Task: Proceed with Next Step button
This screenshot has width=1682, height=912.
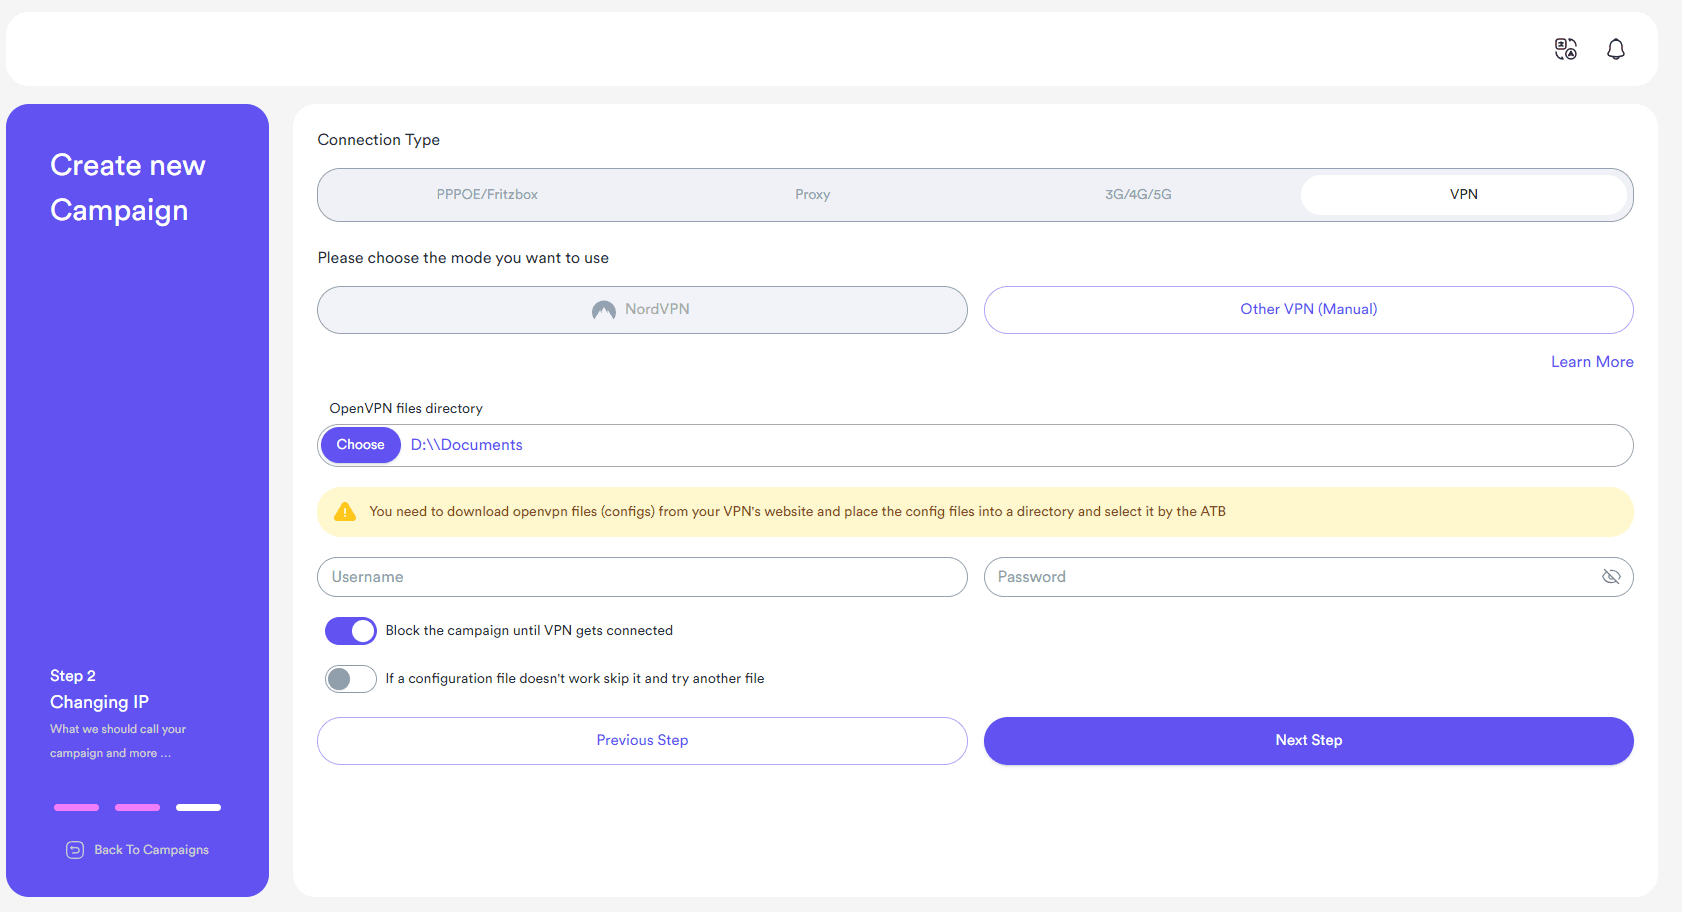Action: tap(1308, 741)
